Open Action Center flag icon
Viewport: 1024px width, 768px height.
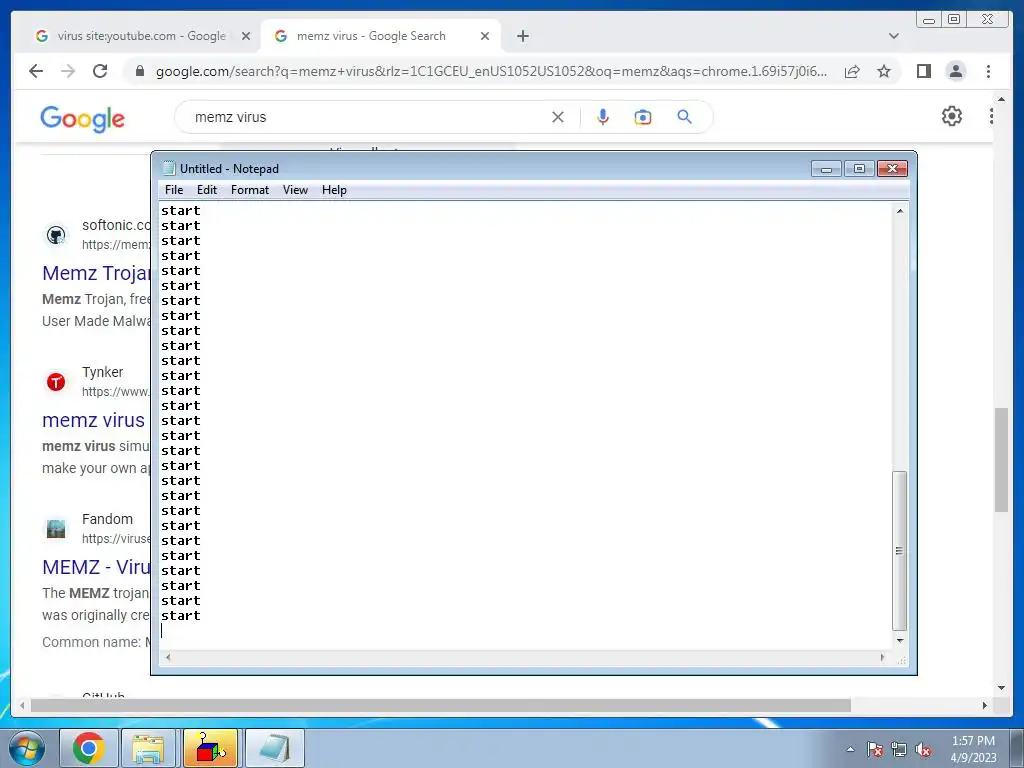pos(874,749)
